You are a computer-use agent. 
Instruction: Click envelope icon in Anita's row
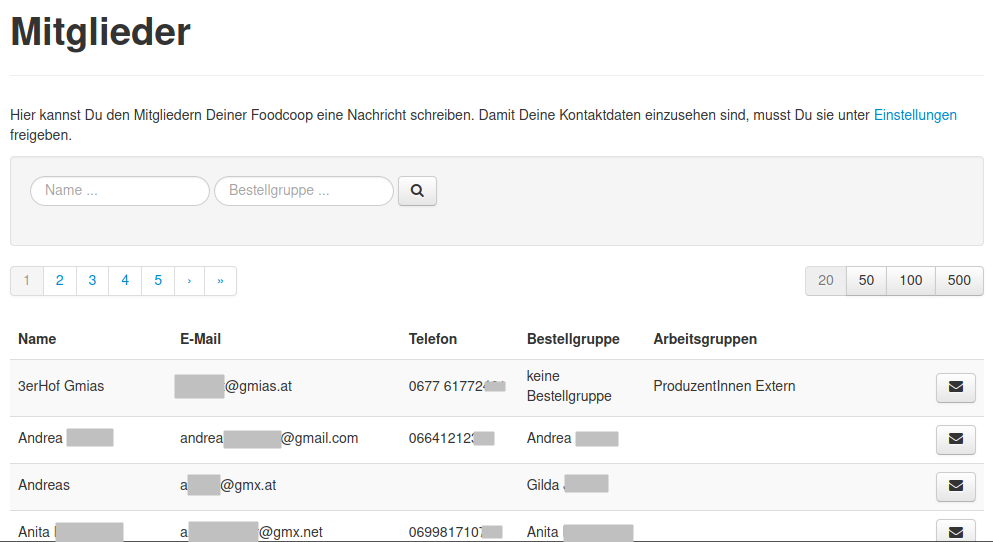tap(955, 531)
